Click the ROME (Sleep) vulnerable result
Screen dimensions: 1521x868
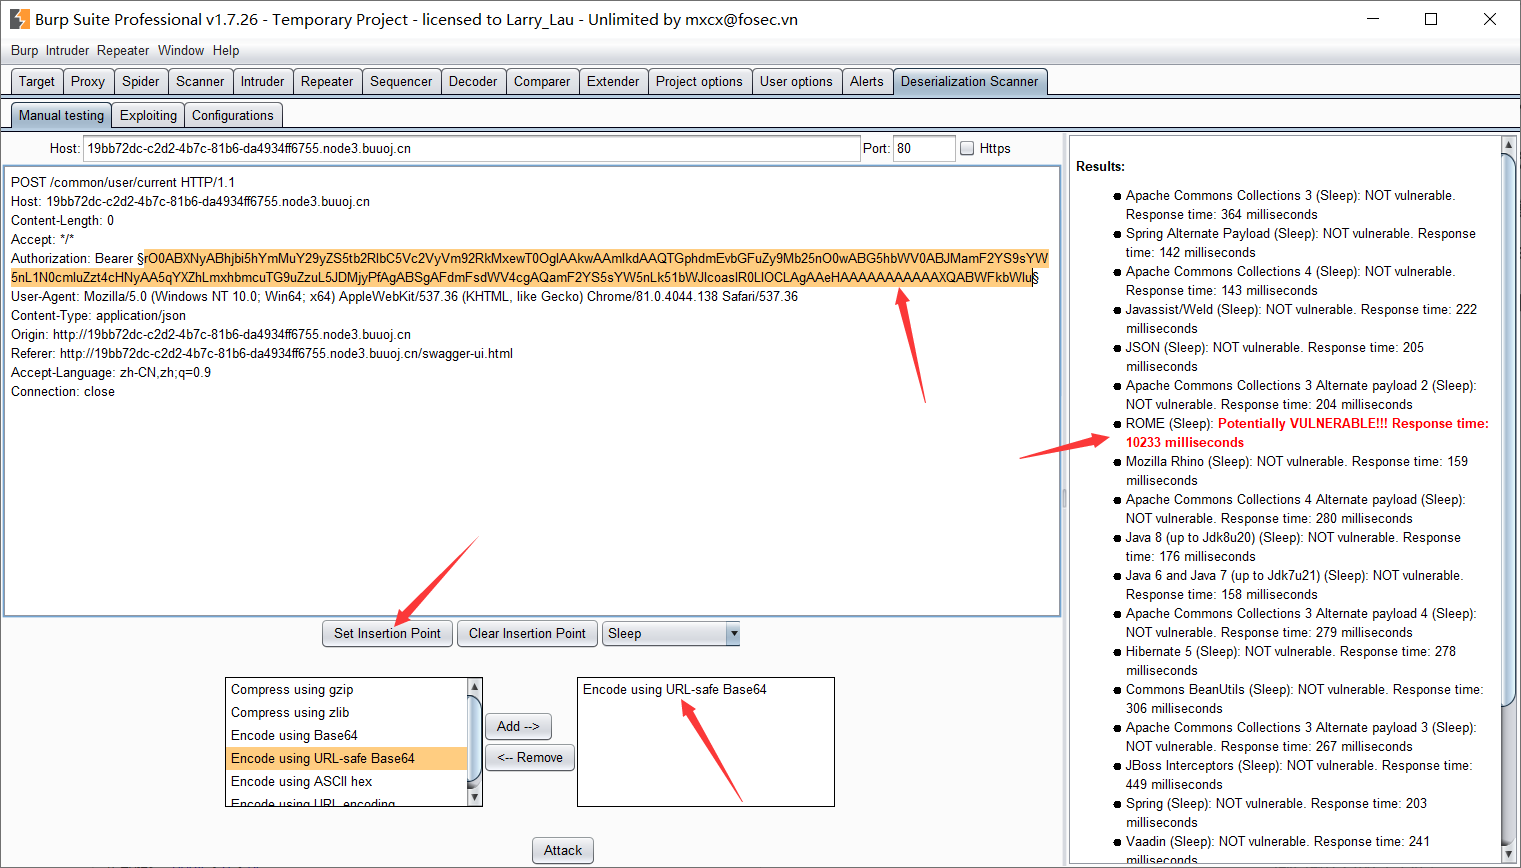[x=1307, y=433]
